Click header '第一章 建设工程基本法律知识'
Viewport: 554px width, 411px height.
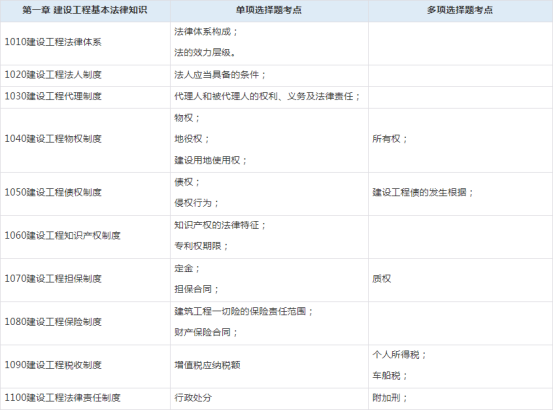pyautogui.click(x=85, y=10)
